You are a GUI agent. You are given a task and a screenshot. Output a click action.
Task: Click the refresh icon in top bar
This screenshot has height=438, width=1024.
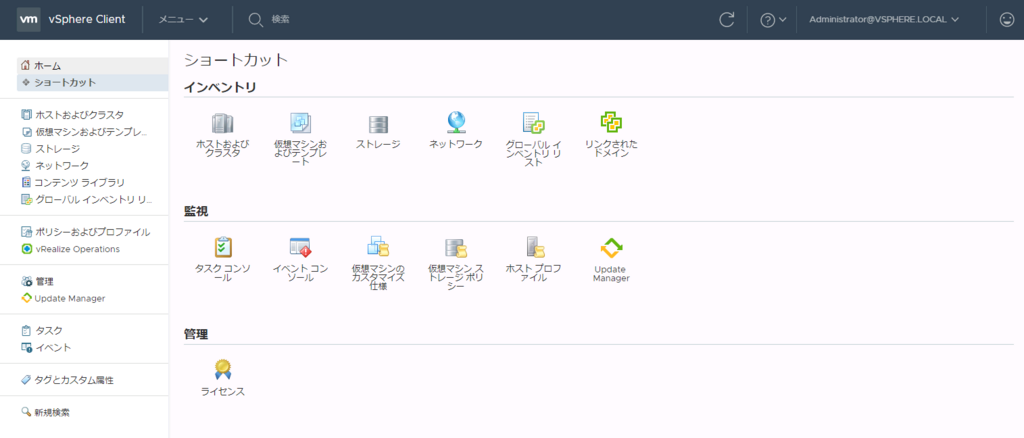tap(726, 20)
